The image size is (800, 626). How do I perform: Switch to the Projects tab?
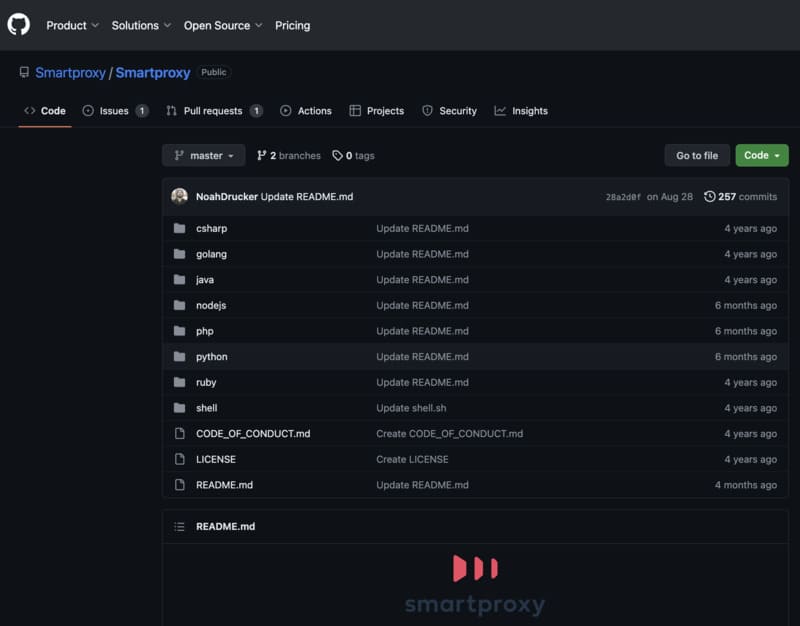pos(377,111)
